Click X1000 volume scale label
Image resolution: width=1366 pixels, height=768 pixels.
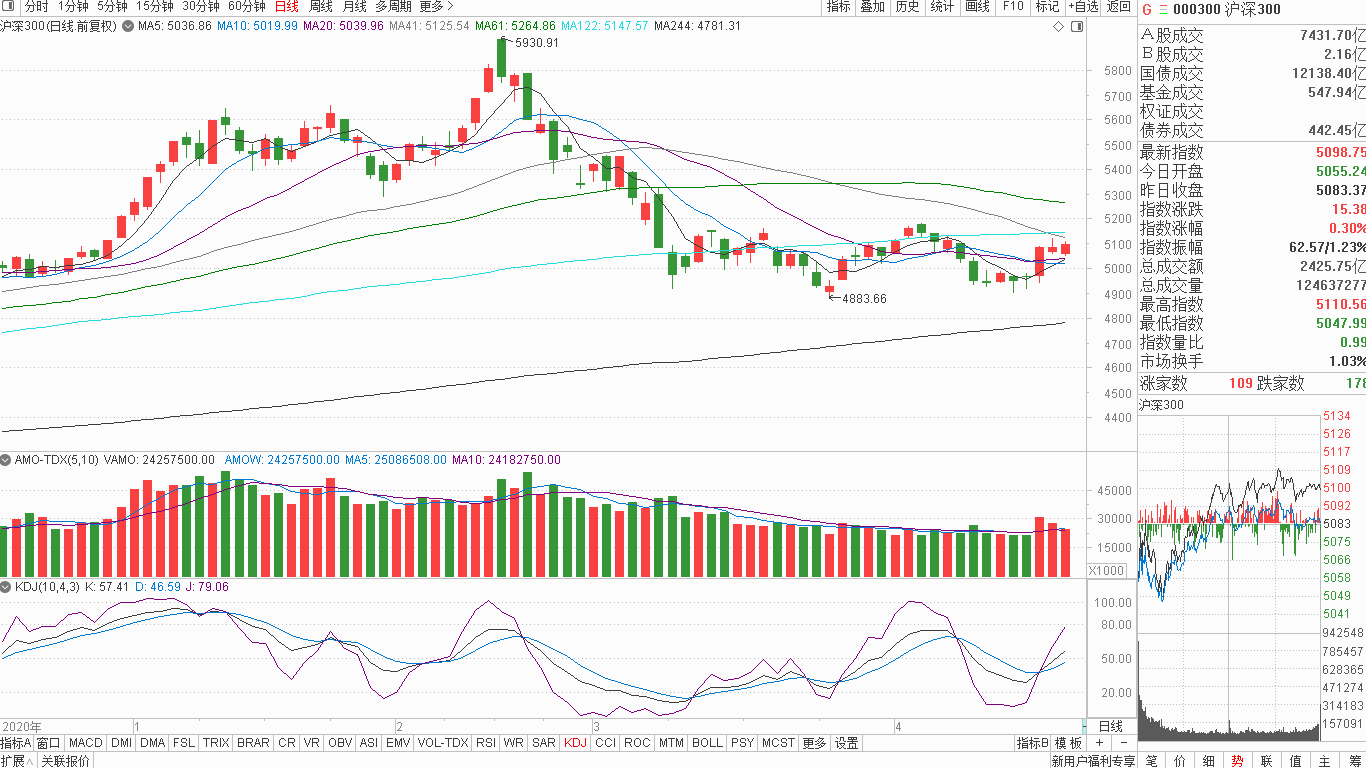[1105, 571]
